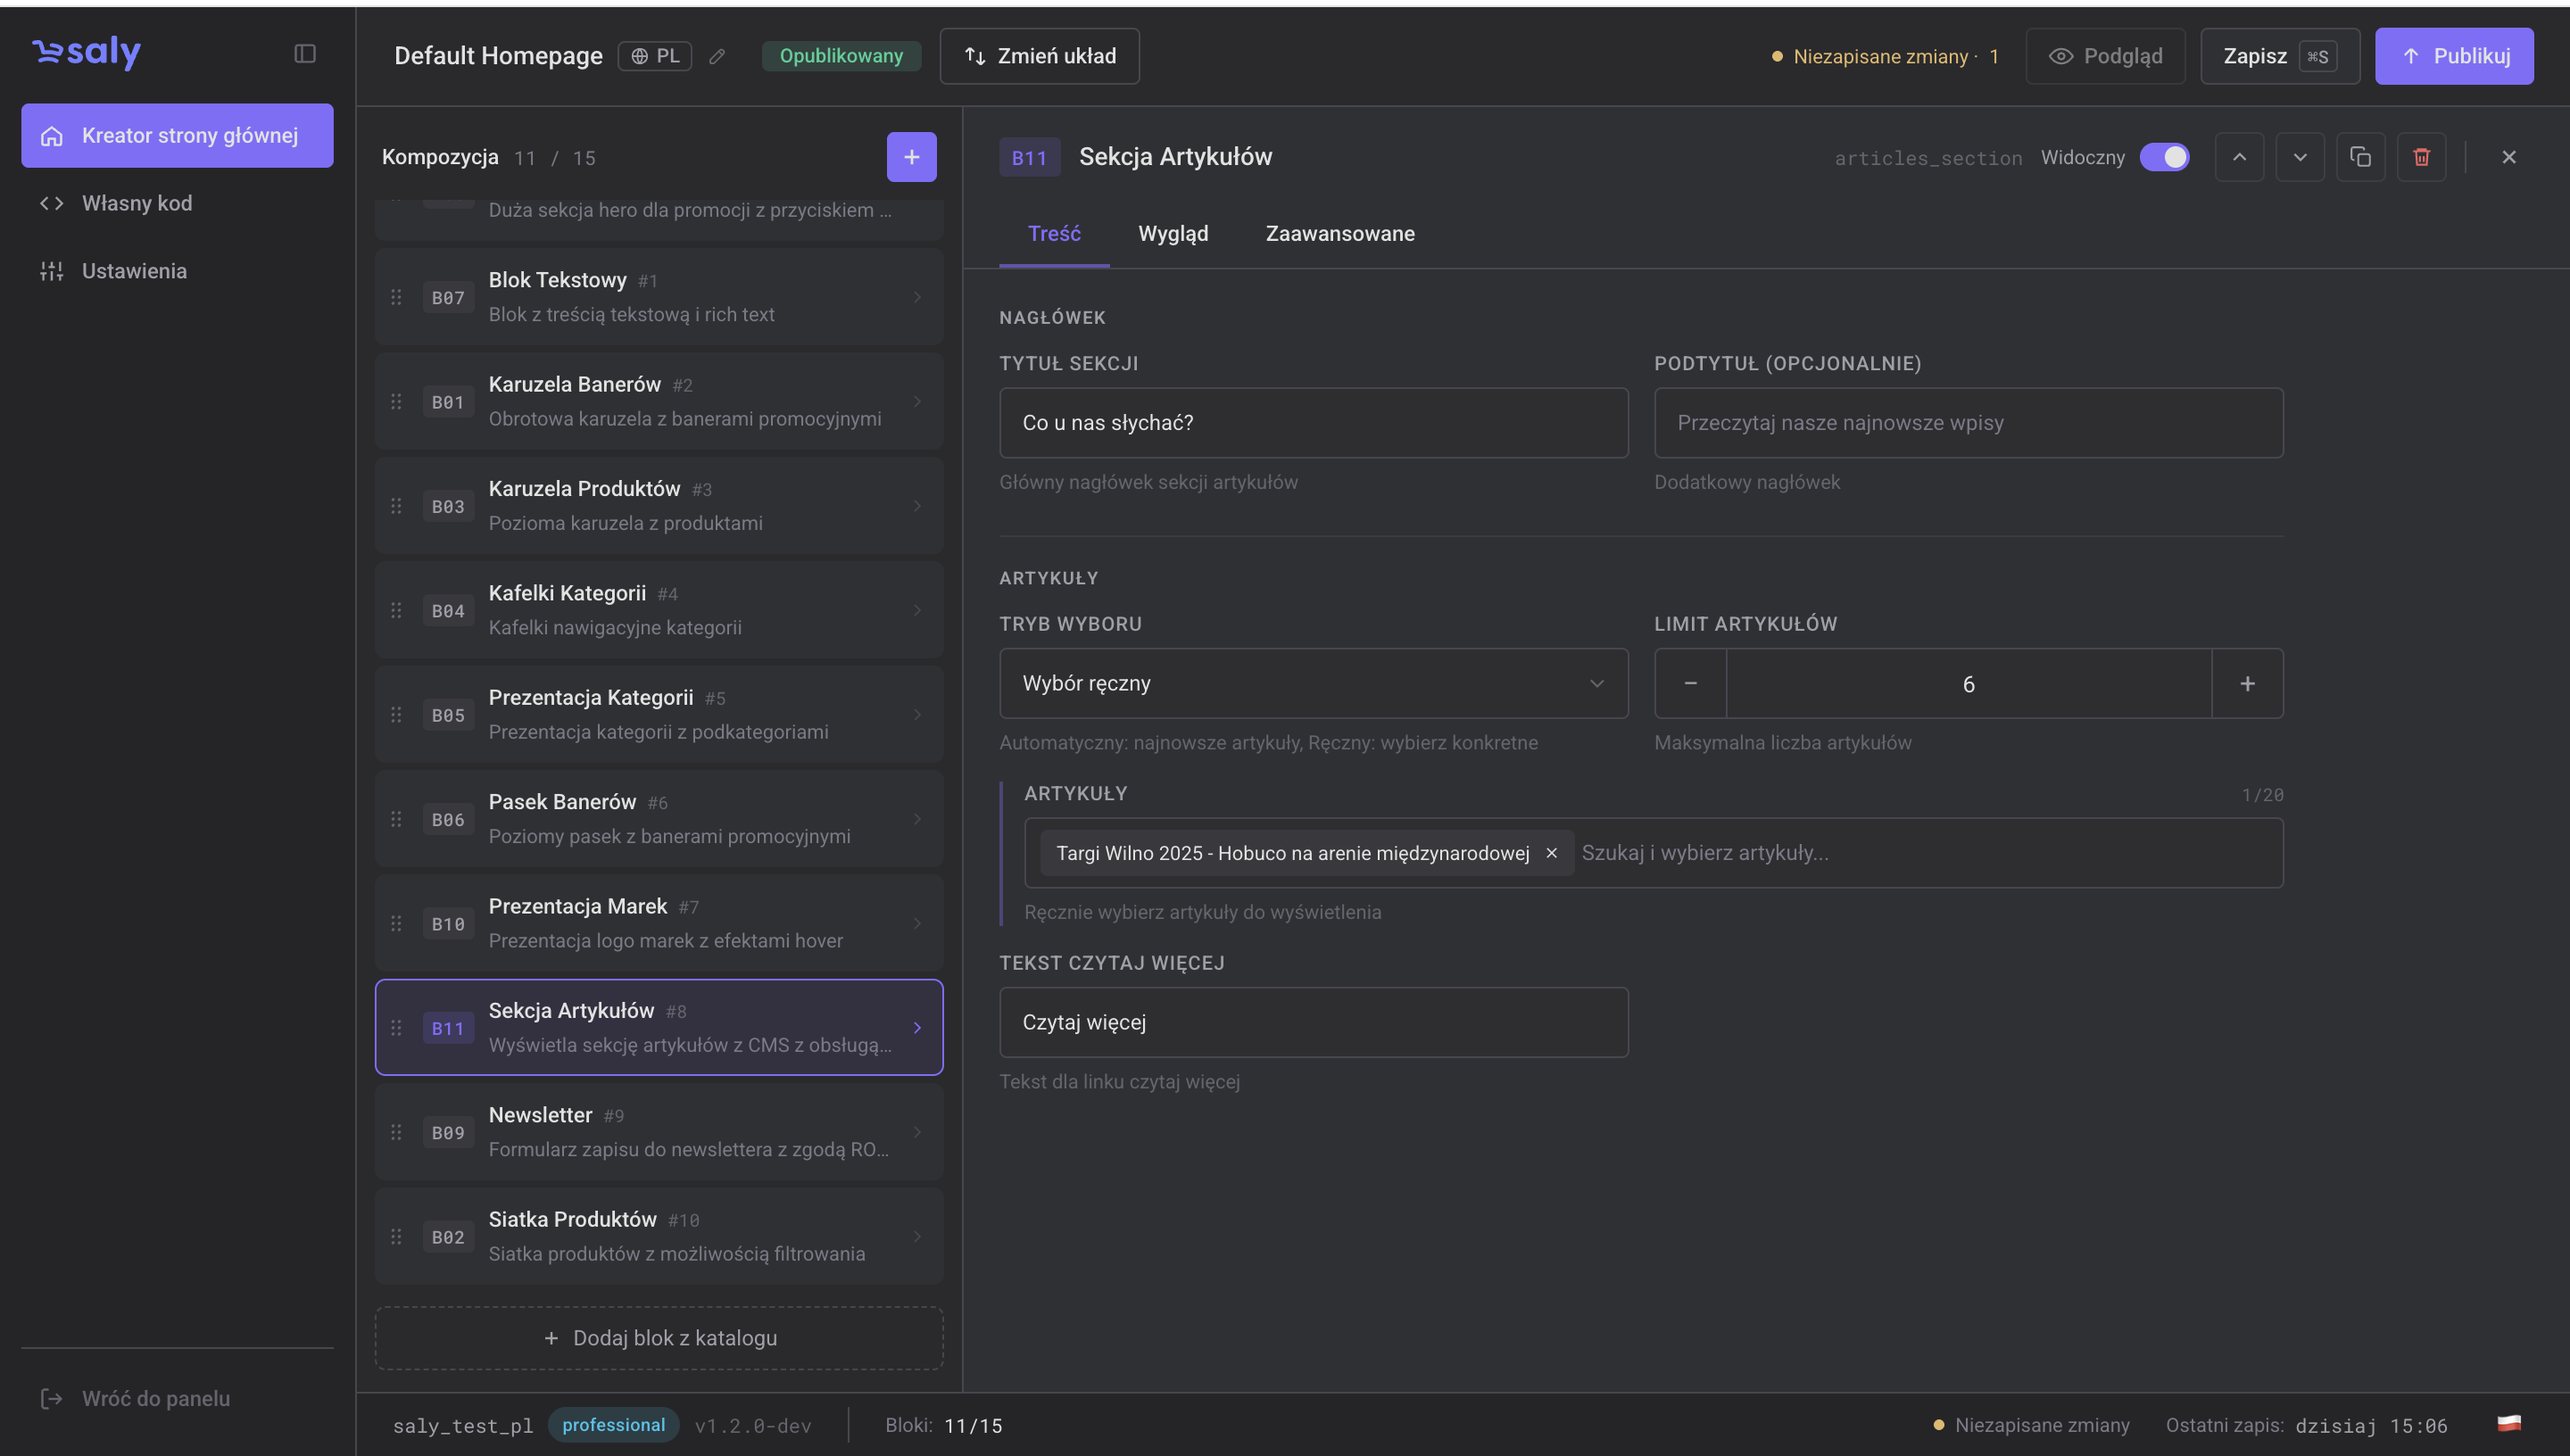The height and width of the screenshot is (1456, 2570).
Task: Remove the Targi Wilno 2025 article tag
Action: [1551, 853]
